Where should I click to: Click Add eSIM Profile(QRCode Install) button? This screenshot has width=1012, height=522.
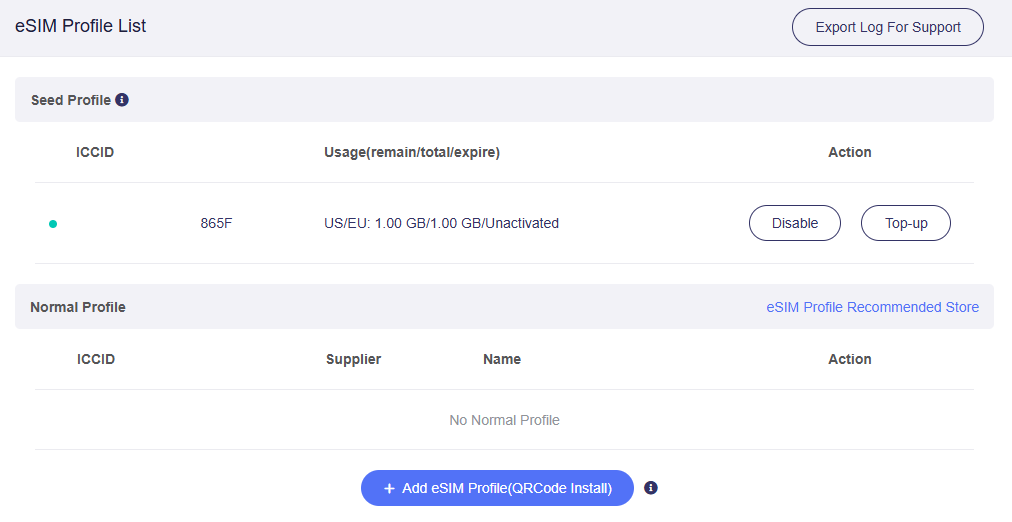click(497, 488)
